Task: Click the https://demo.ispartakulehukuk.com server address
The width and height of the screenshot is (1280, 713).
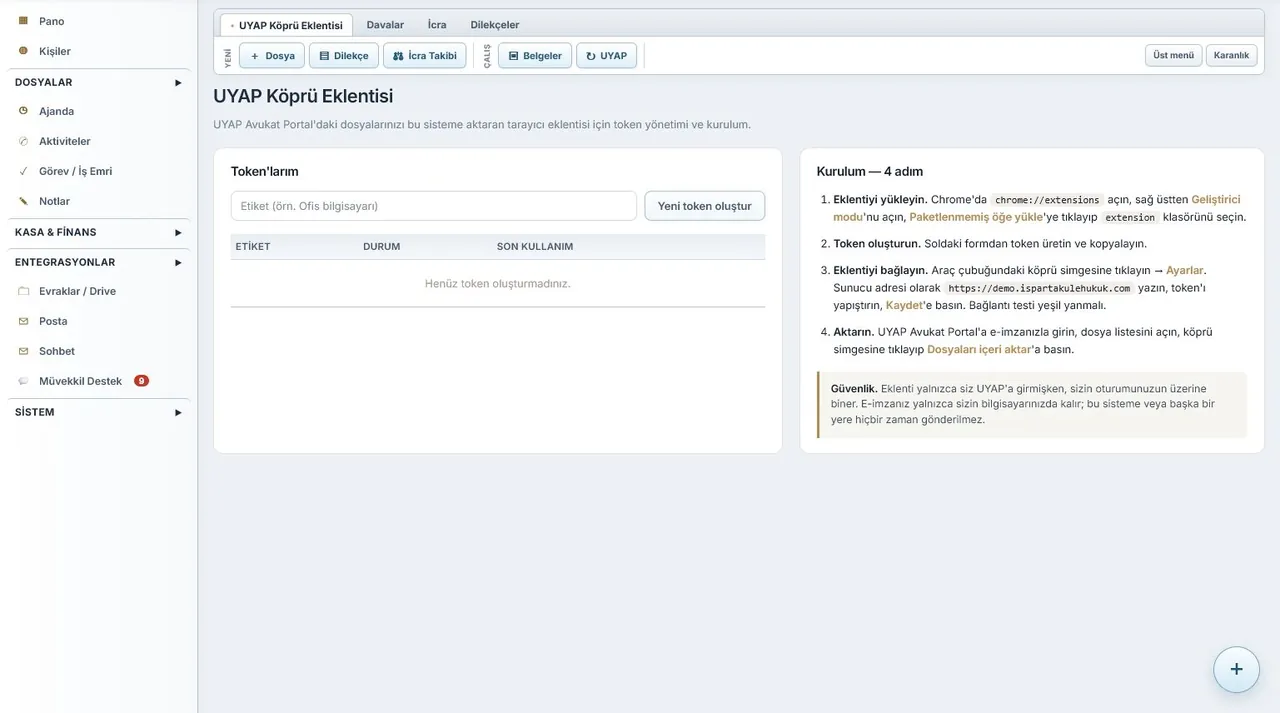Action: (x=1039, y=288)
